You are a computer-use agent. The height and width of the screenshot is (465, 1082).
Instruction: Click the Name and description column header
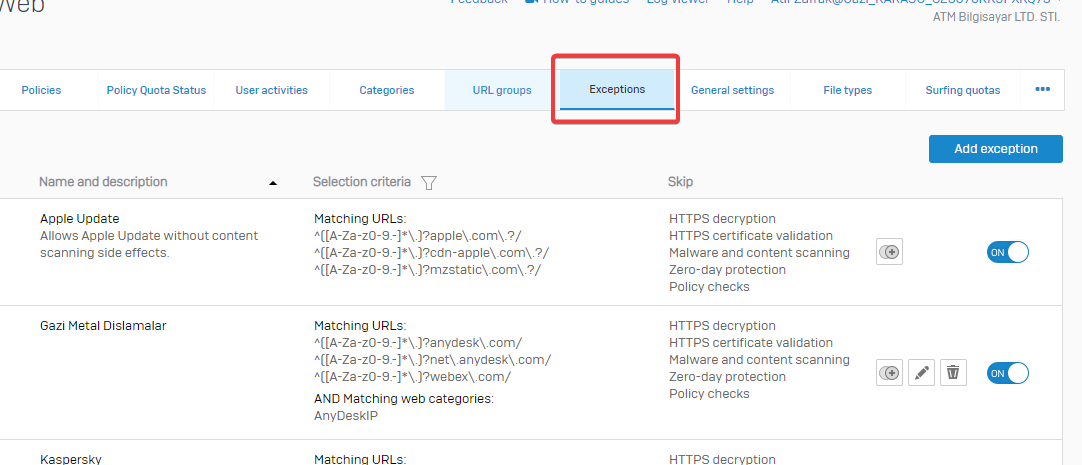tap(103, 182)
